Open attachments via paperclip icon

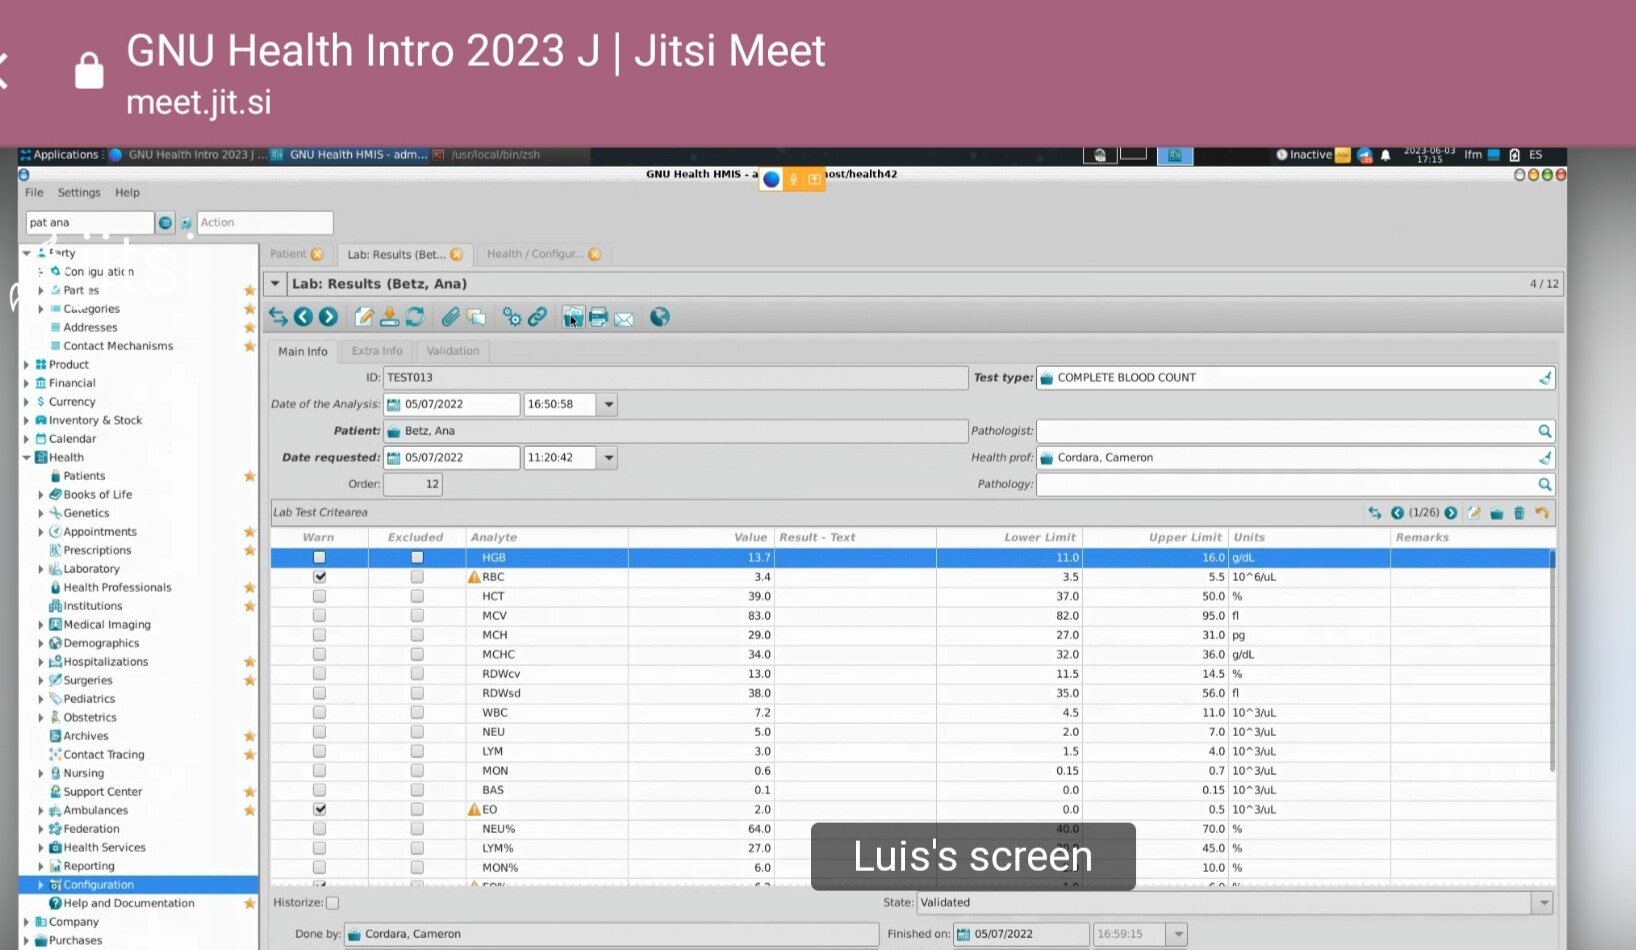[x=450, y=317]
